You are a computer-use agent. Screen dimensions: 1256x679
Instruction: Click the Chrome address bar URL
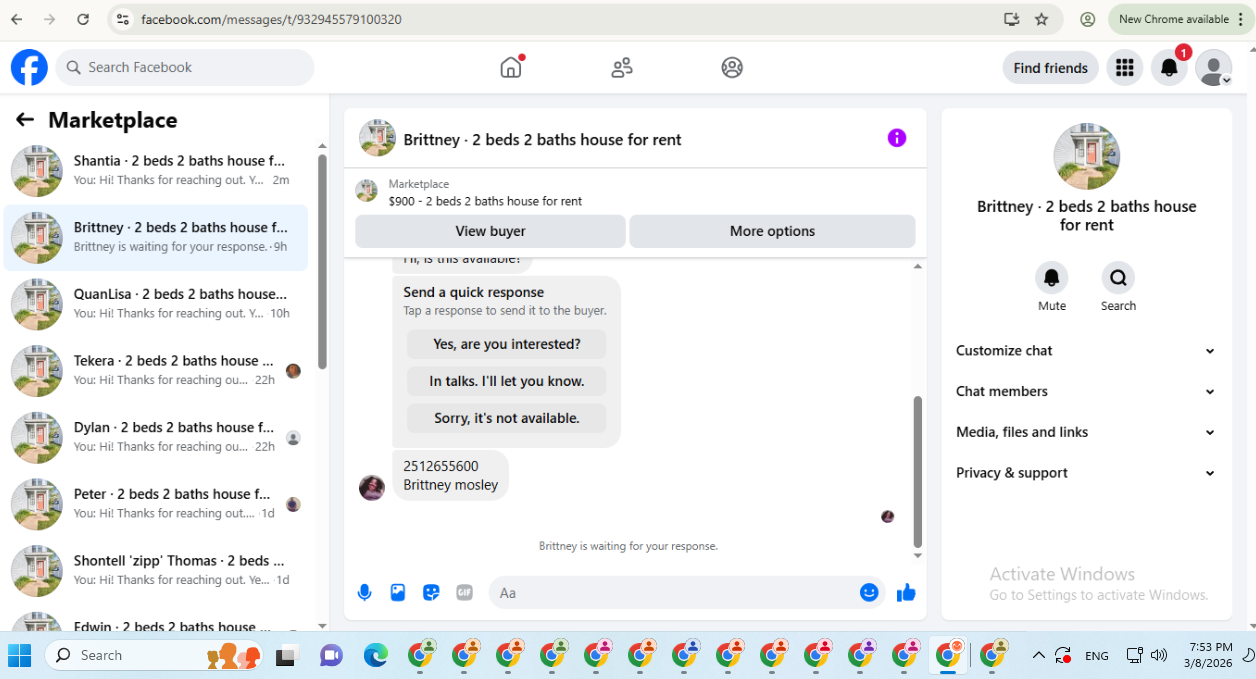[271, 19]
